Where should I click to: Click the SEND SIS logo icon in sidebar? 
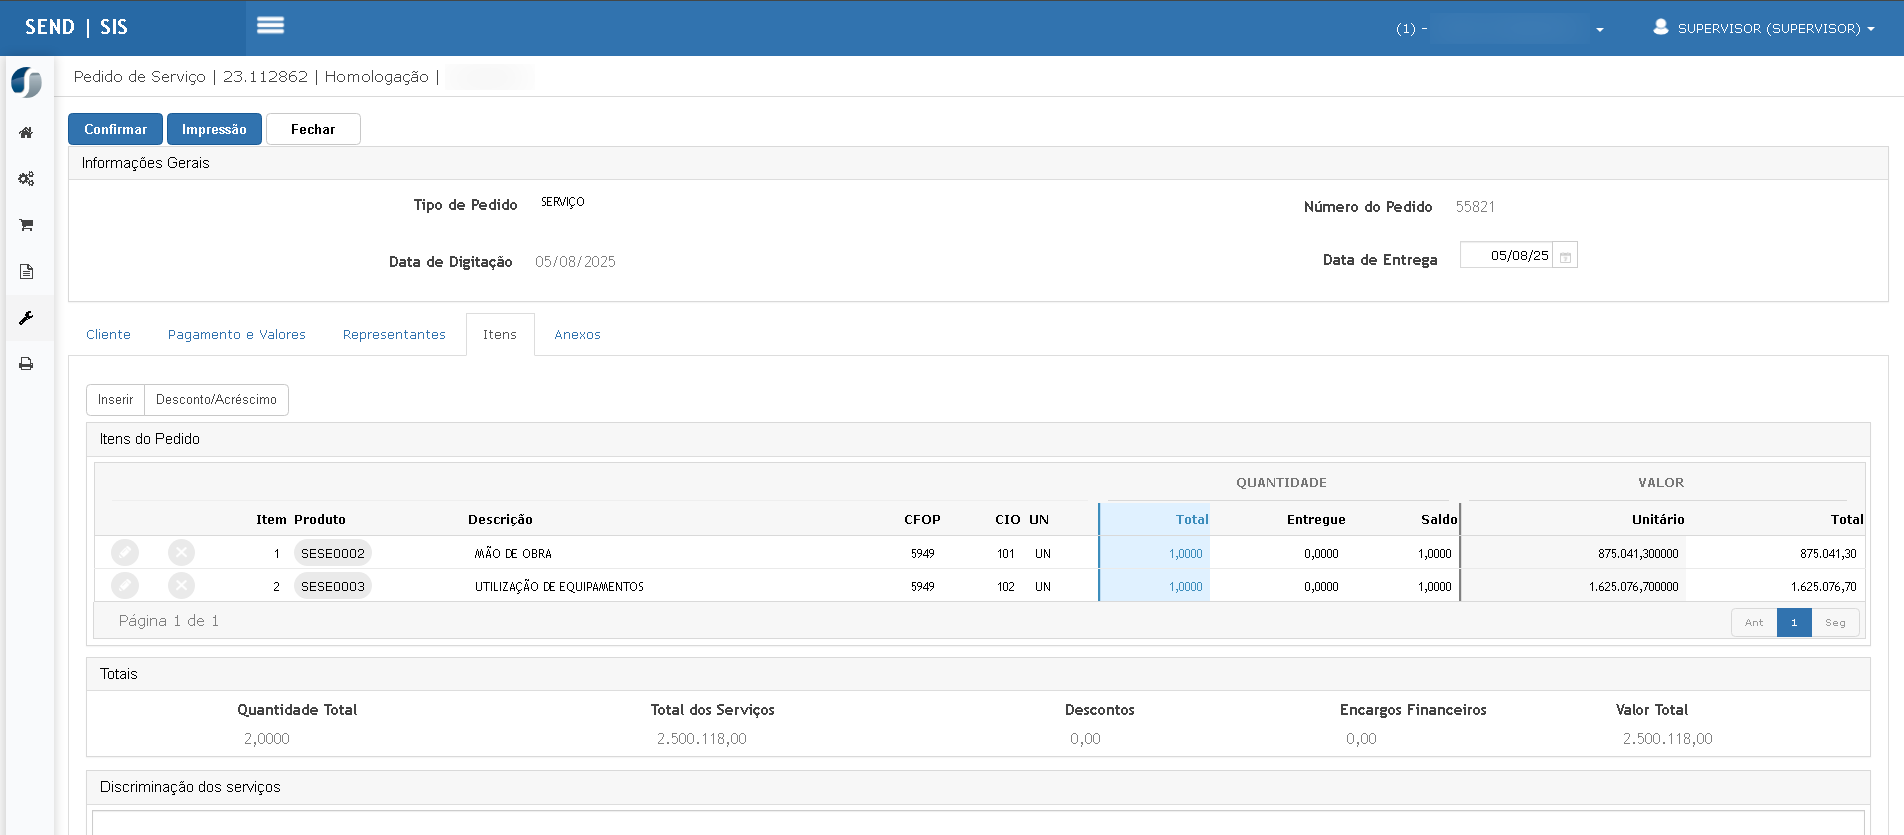click(x=27, y=82)
